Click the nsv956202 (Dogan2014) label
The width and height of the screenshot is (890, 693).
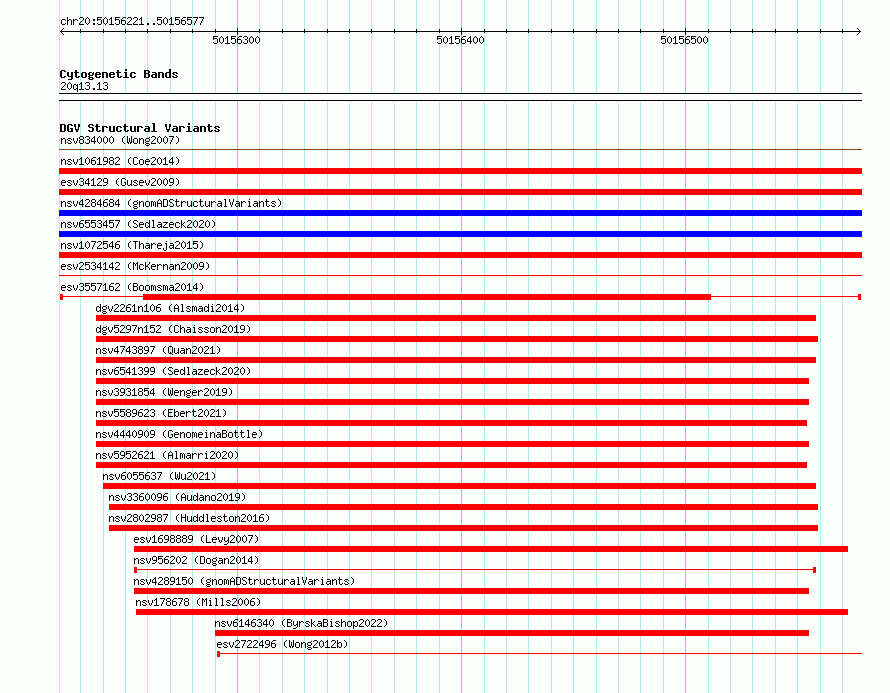pos(196,560)
